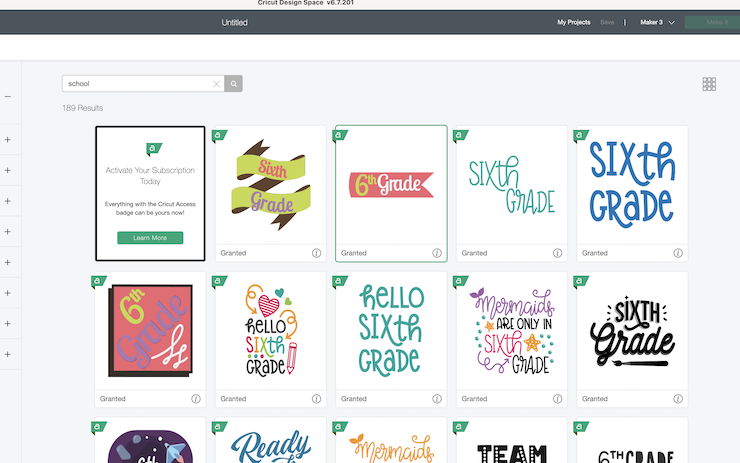
Task: Click the search field containing school
Action: [x=143, y=84]
